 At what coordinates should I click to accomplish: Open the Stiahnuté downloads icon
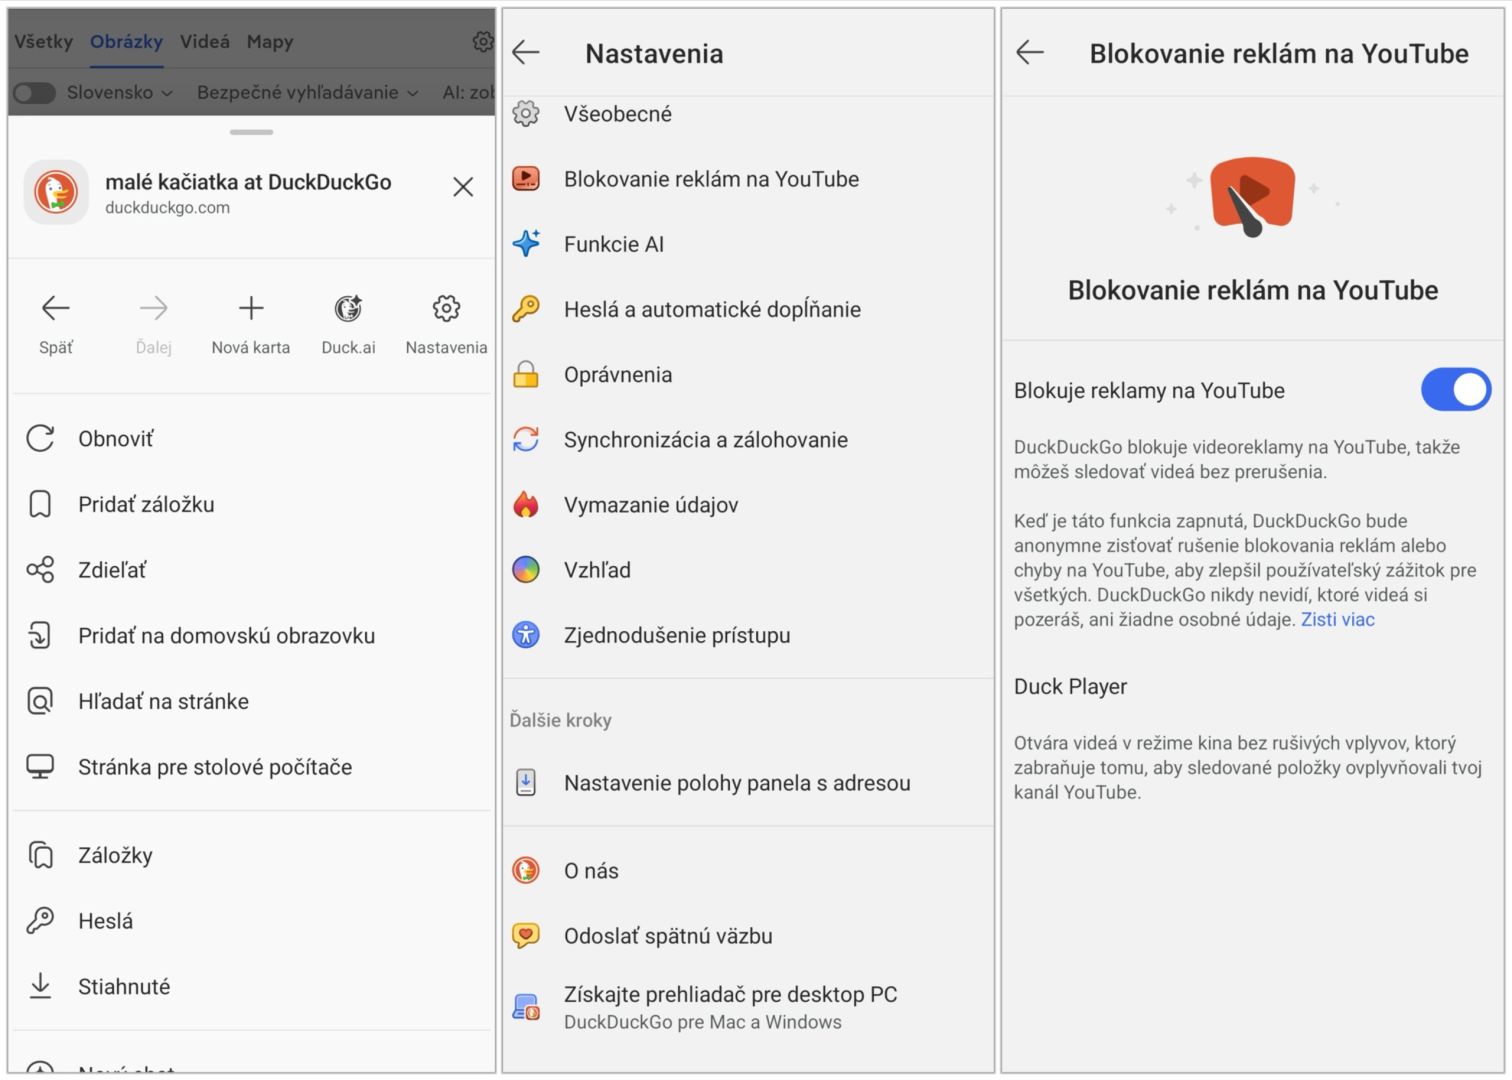[x=40, y=986]
